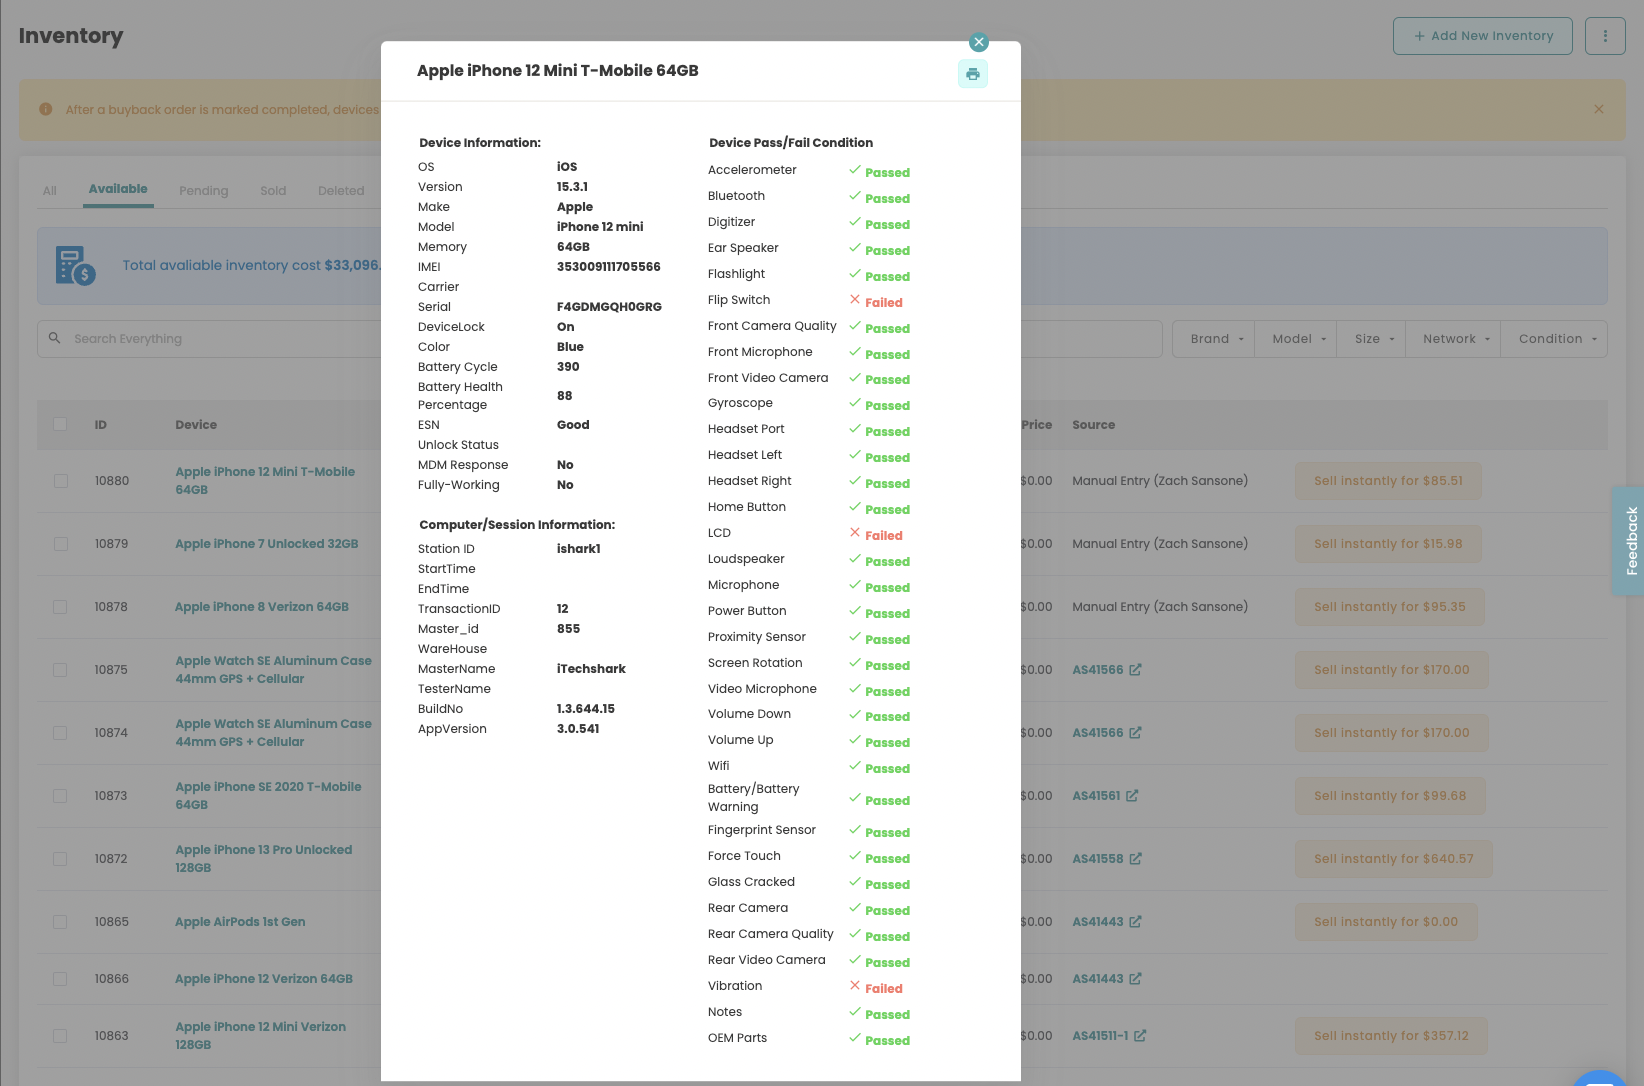Click the OEM Parts passed checkmark
1644x1086 pixels.
pos(855,1038)
